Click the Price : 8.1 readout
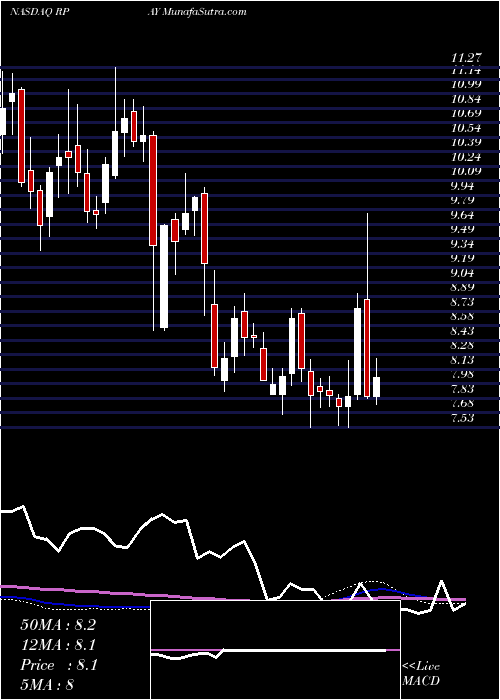Screen dimensions: 500x700 (x=58, y=665)
